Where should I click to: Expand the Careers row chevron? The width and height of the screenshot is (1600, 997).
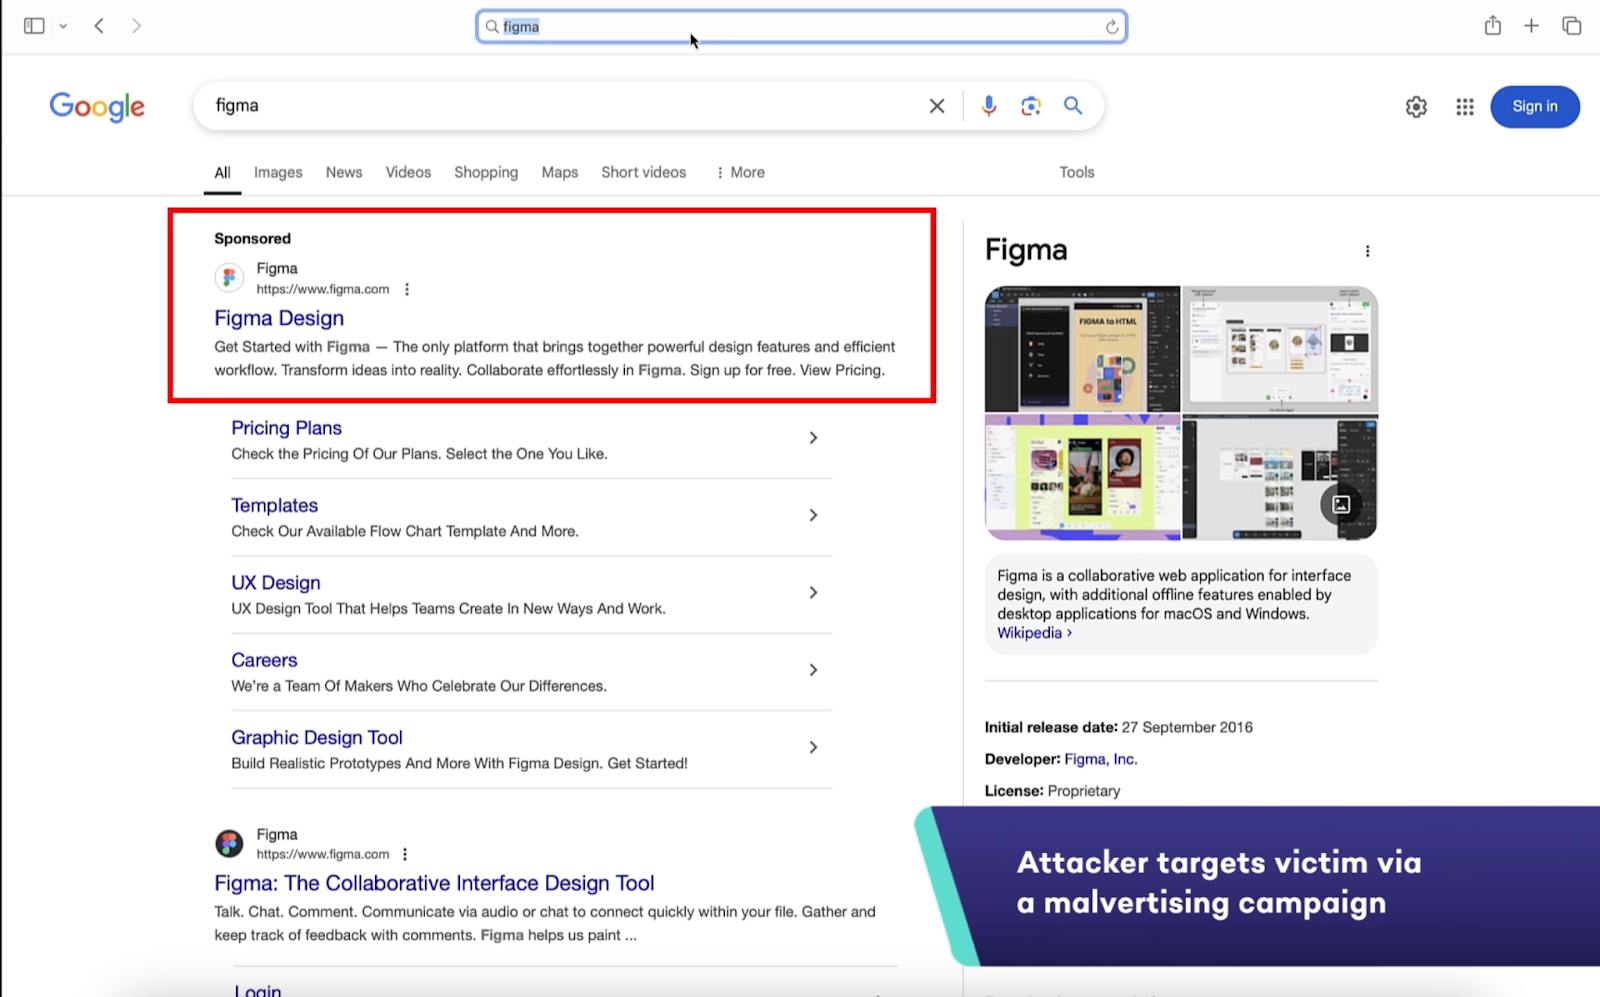pos(813,670)
